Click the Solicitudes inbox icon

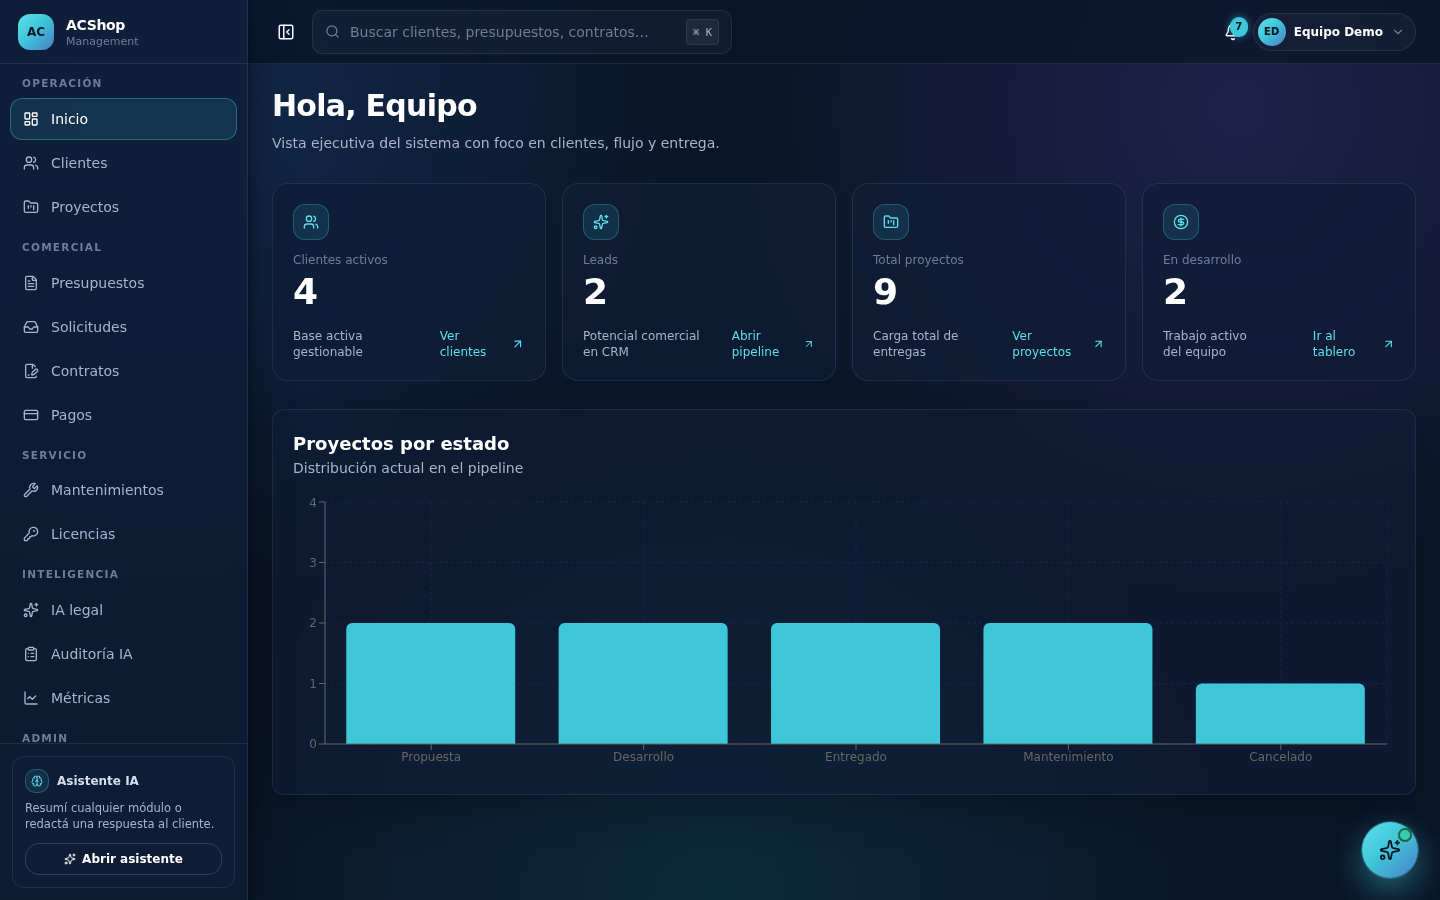(x=31, y=327)
